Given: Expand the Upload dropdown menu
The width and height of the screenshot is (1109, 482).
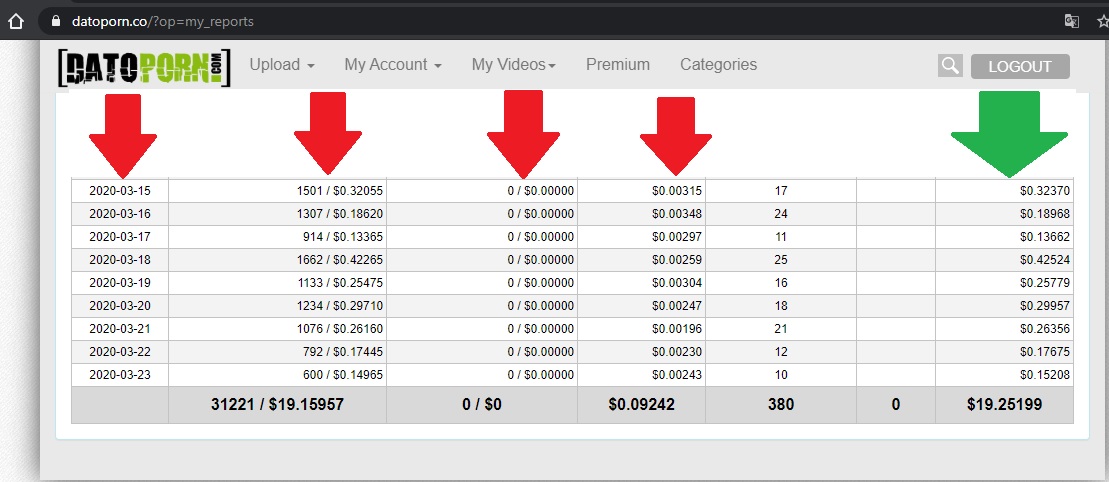Looking at the screenshot, I should click(282, 65).
